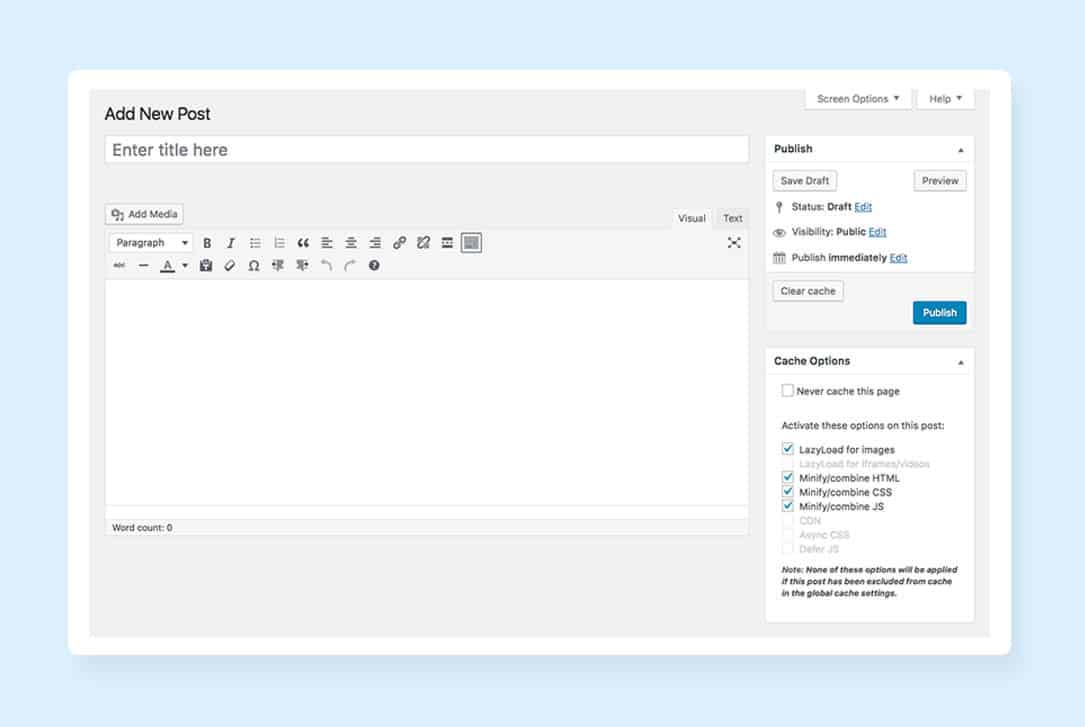Switch to the Text editor tab
Viewport: 1085px width, 727px height.
coord(733,218)
